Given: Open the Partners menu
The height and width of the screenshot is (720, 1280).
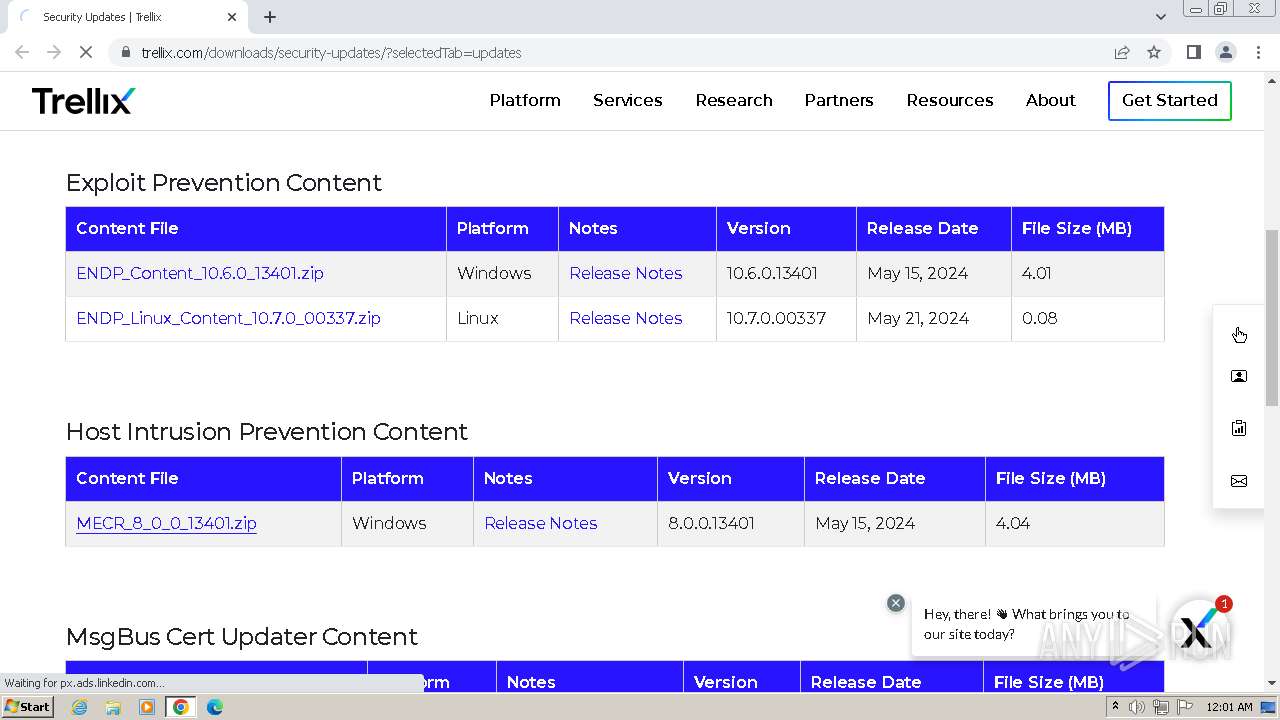Looking at the screenshot, I should [839, 100].
